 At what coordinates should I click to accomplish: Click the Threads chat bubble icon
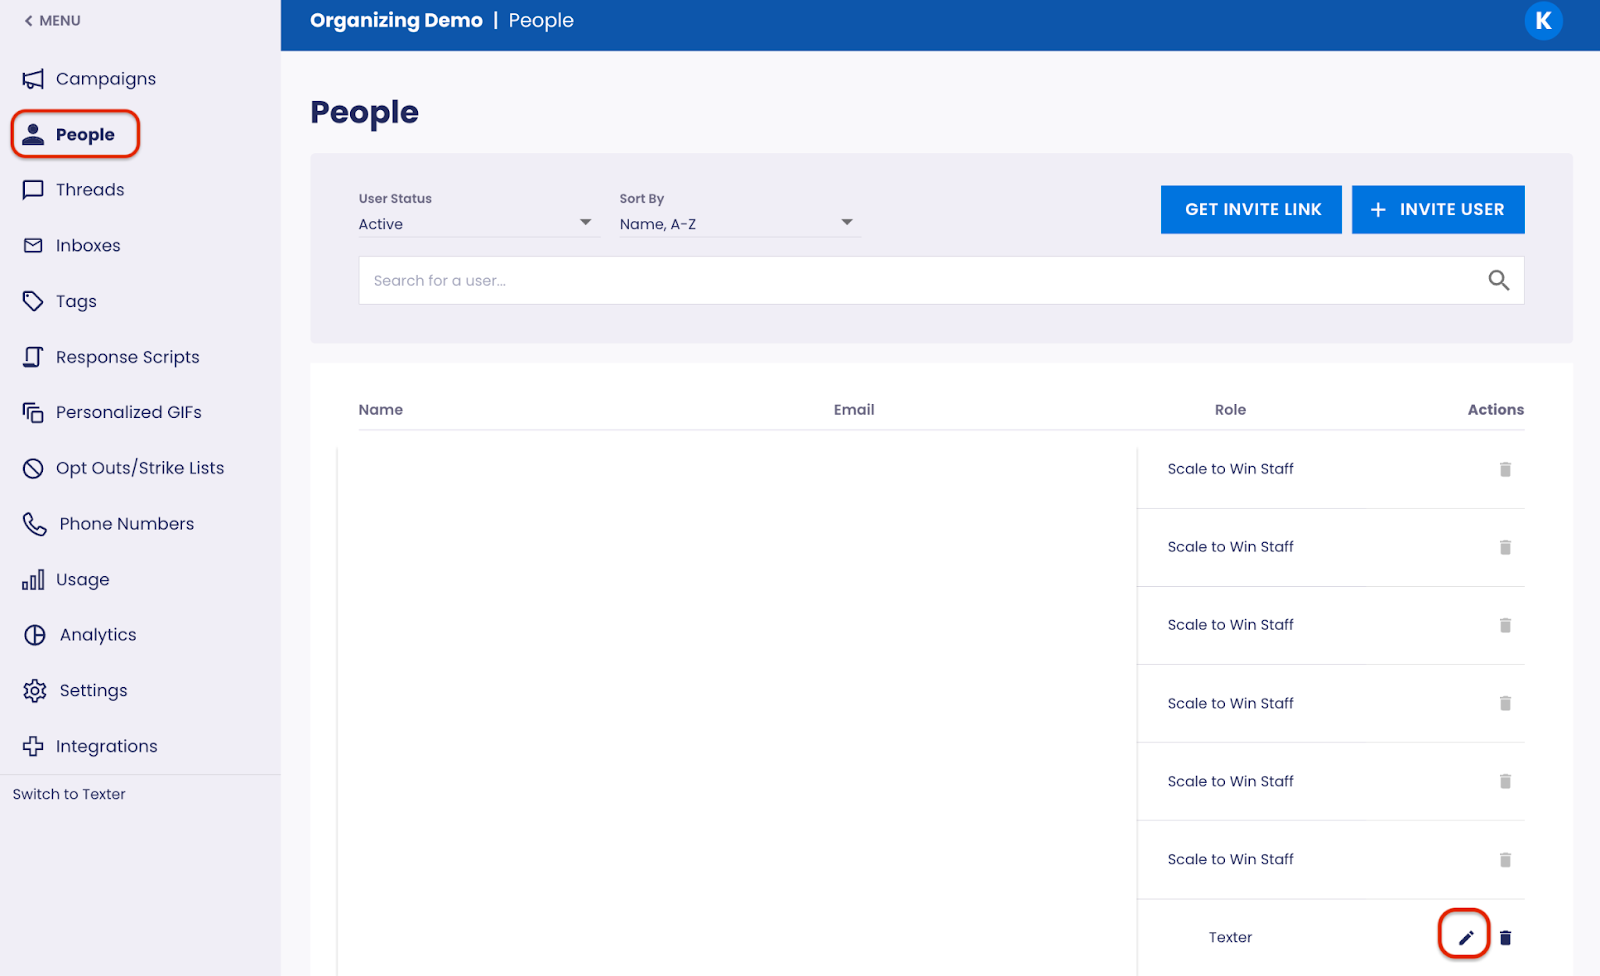click(33, 190)
